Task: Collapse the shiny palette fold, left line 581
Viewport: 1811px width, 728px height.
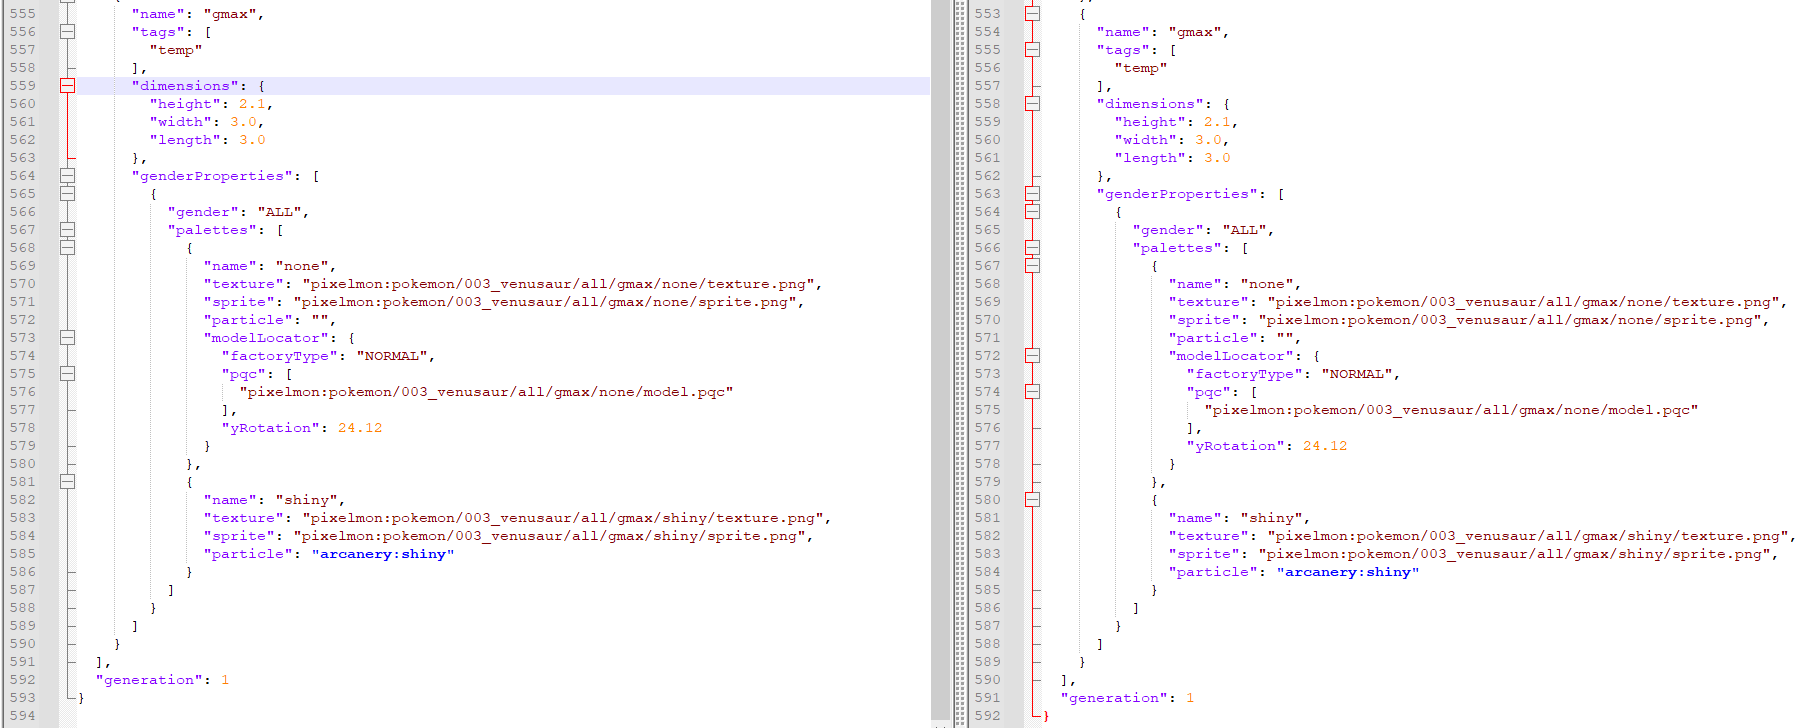Action: 67,482
